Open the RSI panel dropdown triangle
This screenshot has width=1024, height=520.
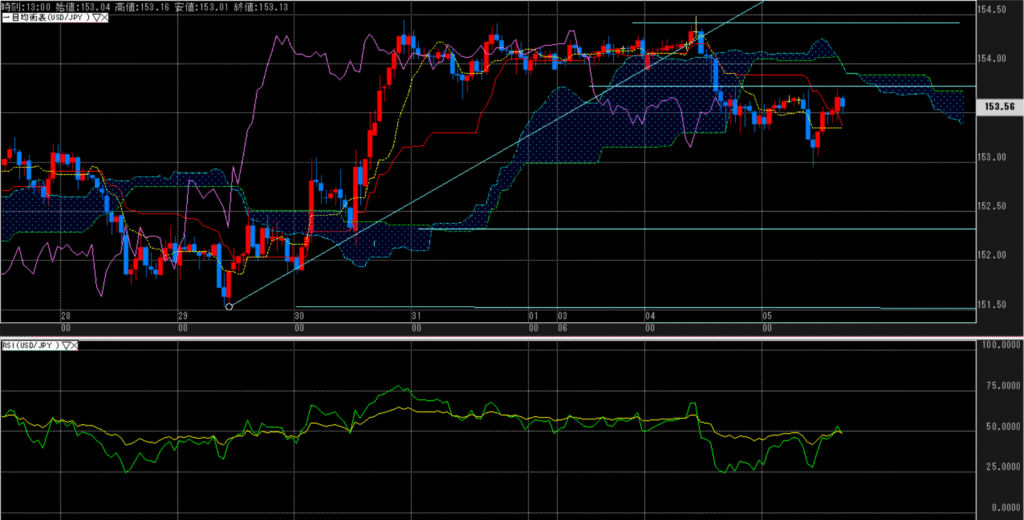pos(66,345)
